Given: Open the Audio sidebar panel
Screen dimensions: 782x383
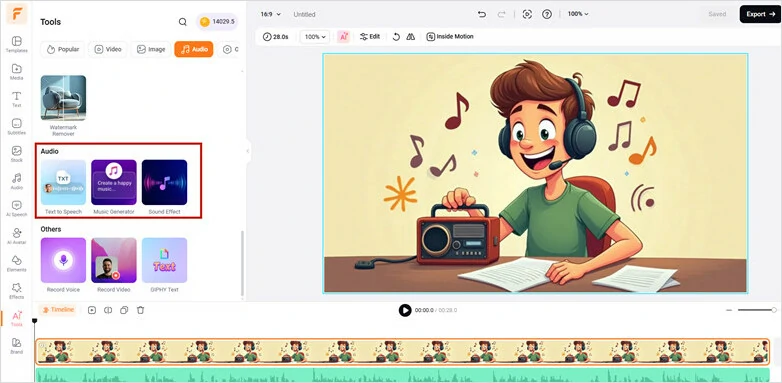Looking at the screenshot, I should [x=16, y=182].
